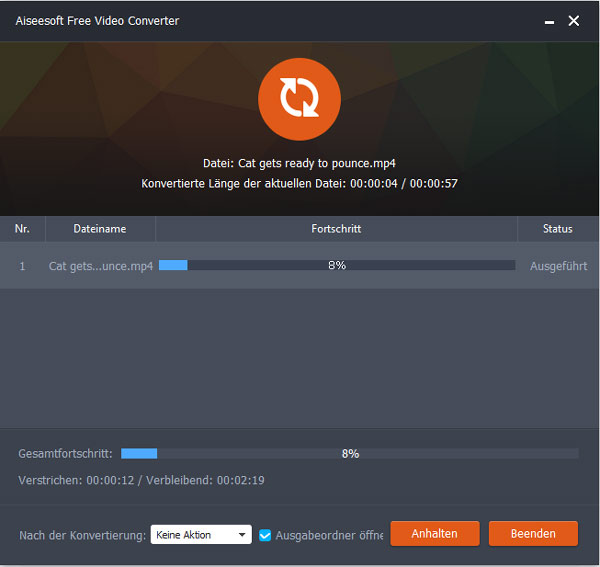Viewport: 600px width, 567px height.
Task: Click the Nach der Konvertierung label
Action: click(82, 535)
